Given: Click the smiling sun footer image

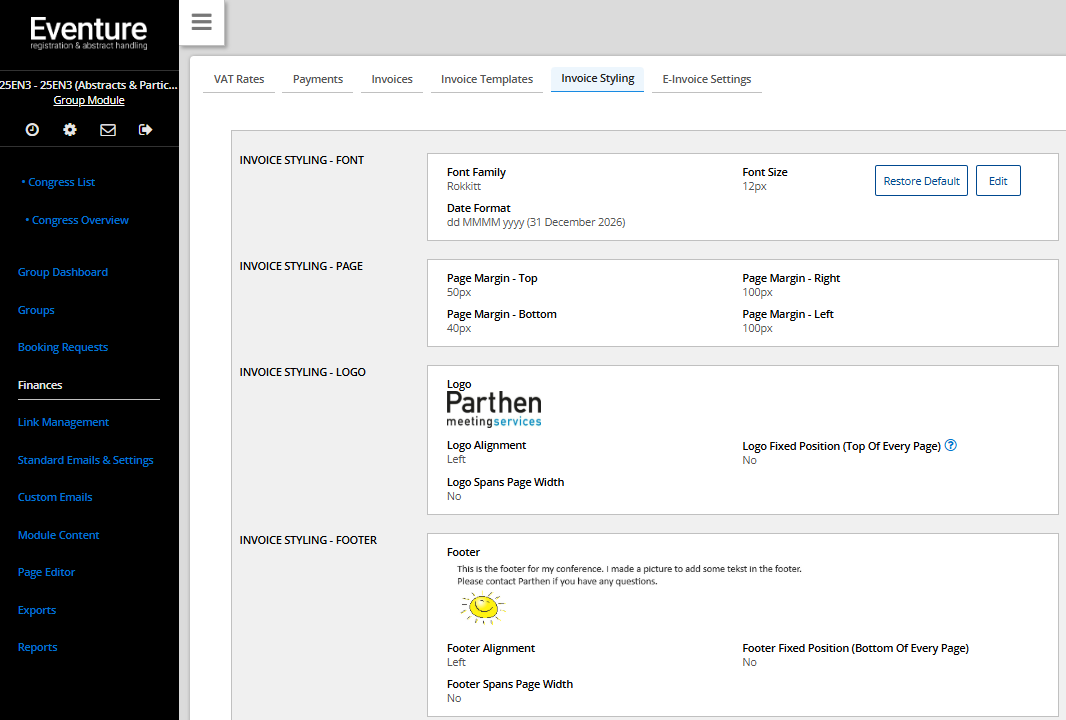Looking at the screenshot, I should (x=482, y=607).
